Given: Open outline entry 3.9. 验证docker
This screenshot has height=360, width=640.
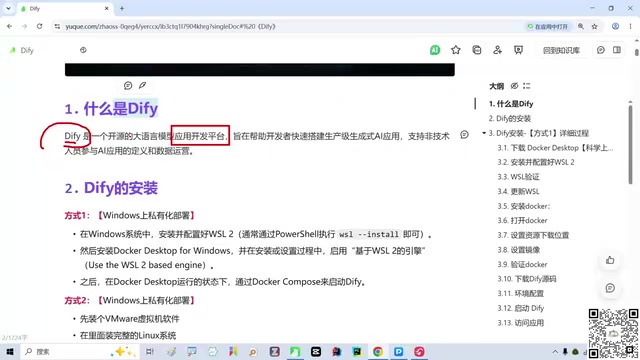Looking at the screenshot, I should pos(522,264).
